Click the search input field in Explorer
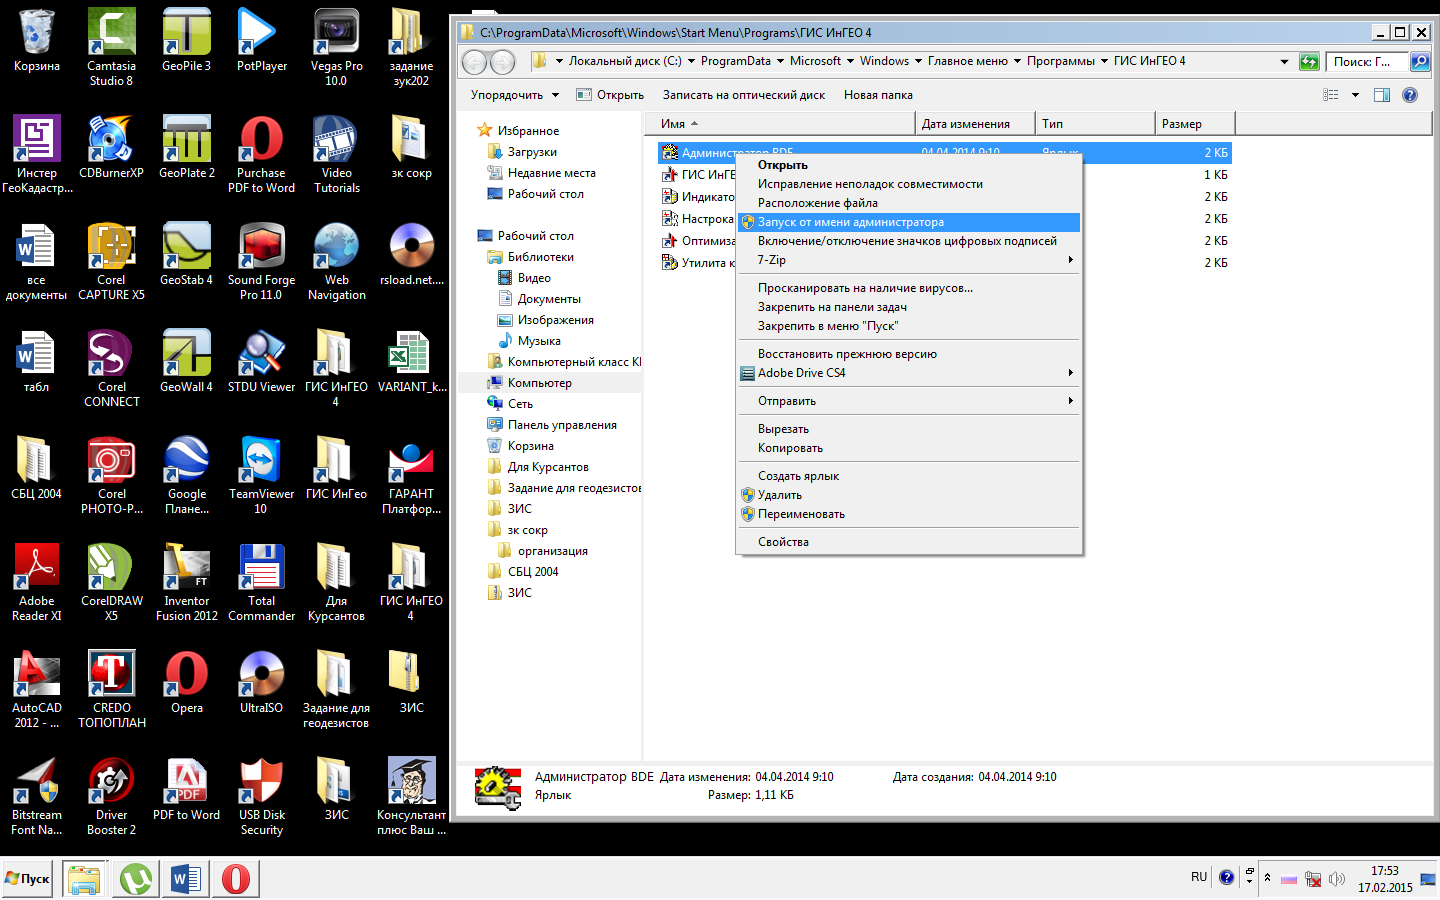This screenshot has height=900, width=1440. point(1368,62)
